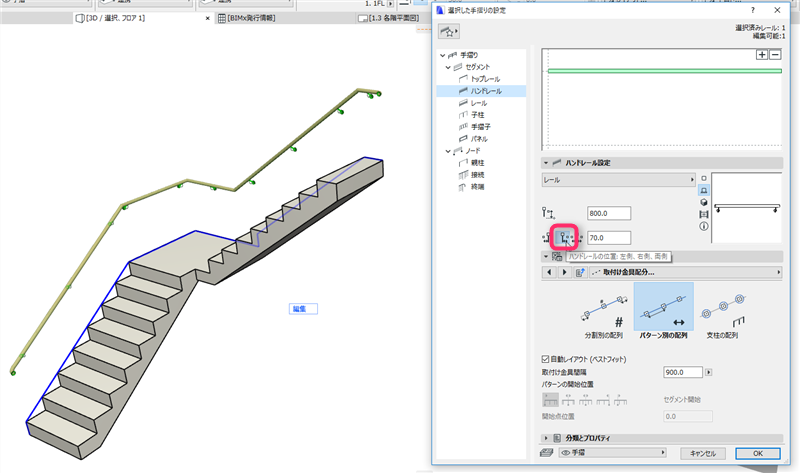Viewport: 800px width, 473px height.
Task: Click the 編集 button in 3D view
Action: point(303,309)
